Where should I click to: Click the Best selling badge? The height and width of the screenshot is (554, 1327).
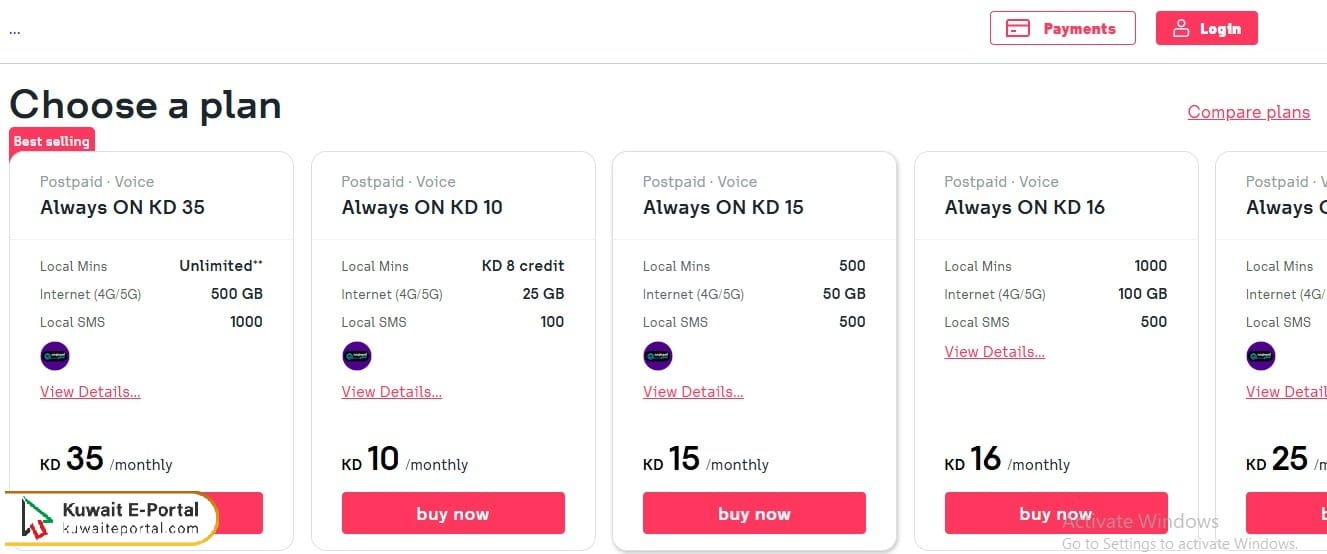(51, 142)
